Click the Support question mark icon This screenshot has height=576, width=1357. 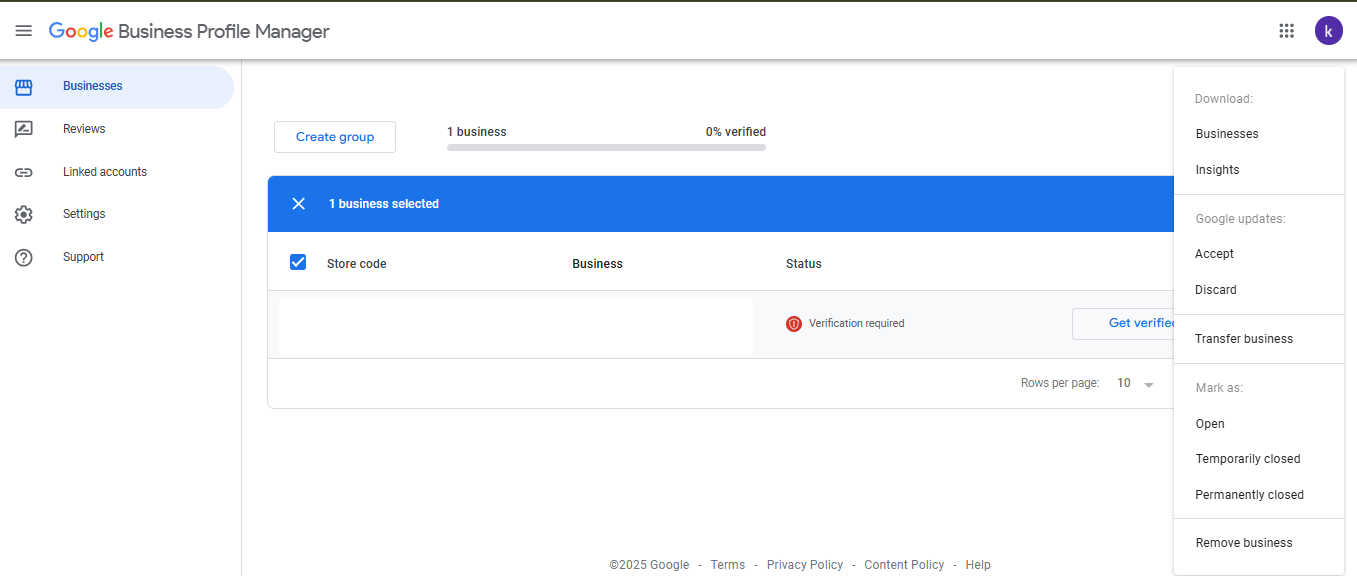point(24,257)
